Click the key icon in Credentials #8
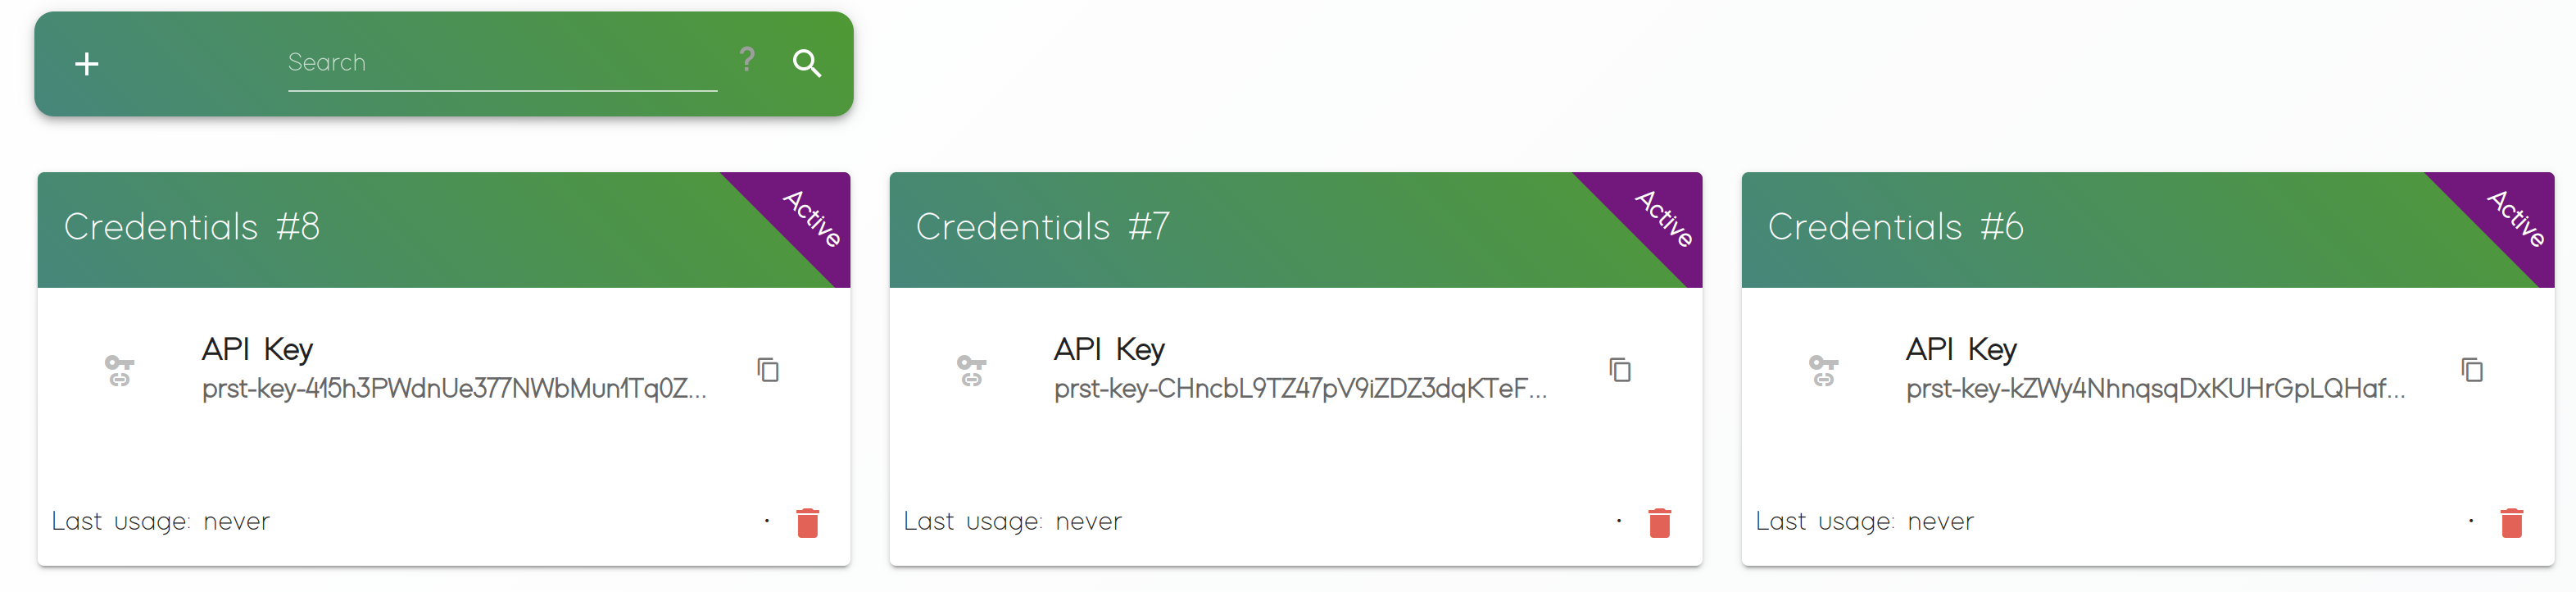Viewport: 2576px width, 592px height. [x=119, y=371]
